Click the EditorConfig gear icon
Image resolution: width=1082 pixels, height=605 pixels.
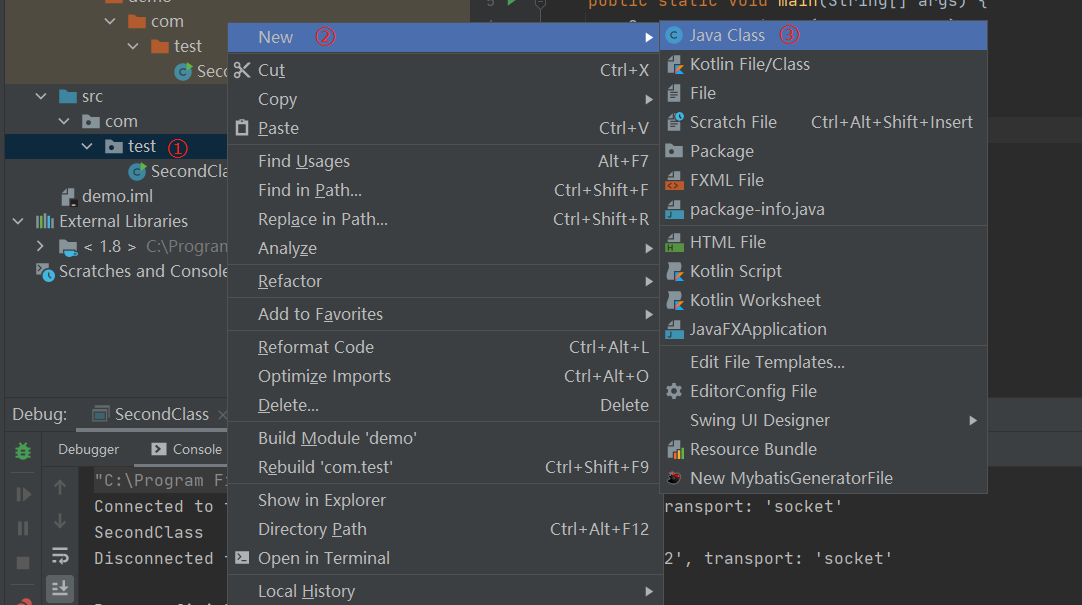674,391
